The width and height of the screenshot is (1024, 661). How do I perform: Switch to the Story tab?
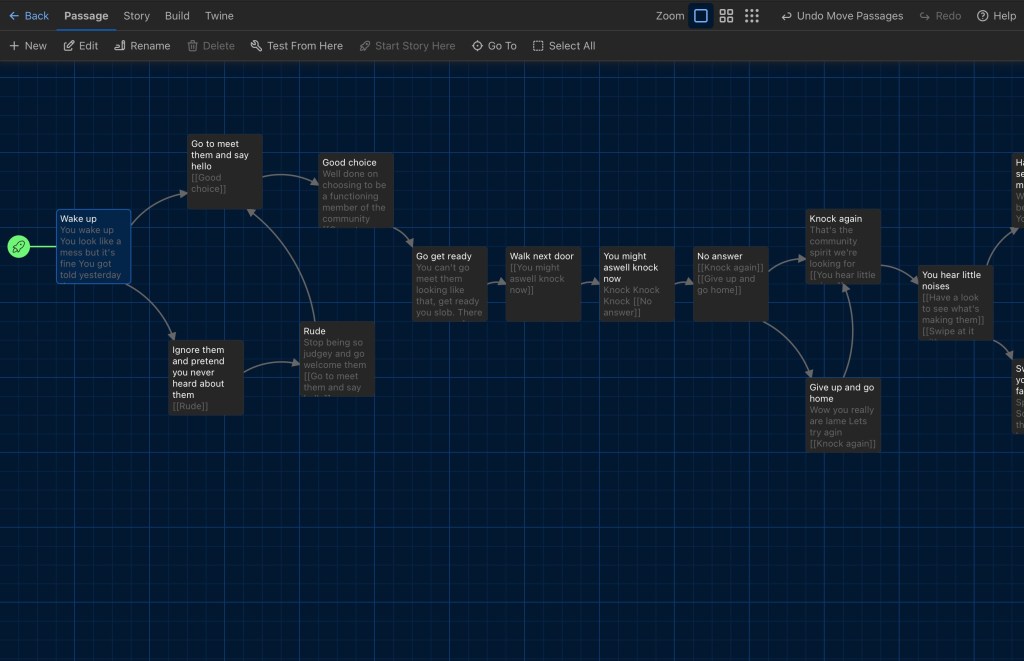point(136,16)
